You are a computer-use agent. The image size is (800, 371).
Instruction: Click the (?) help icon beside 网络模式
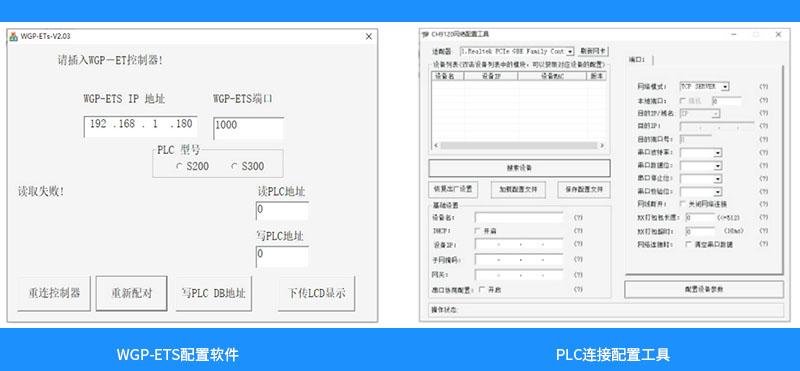[x=763, y=87]
